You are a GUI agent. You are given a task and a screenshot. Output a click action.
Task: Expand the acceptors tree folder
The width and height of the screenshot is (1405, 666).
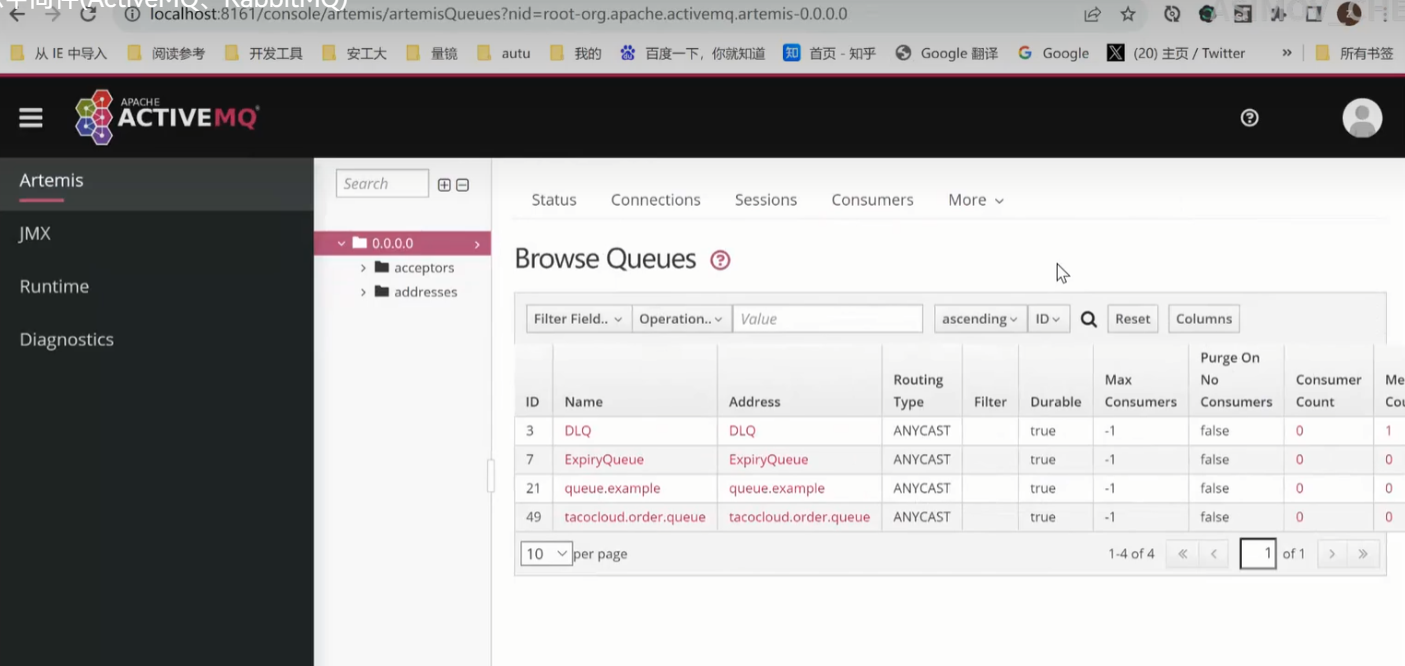point(363,268)
